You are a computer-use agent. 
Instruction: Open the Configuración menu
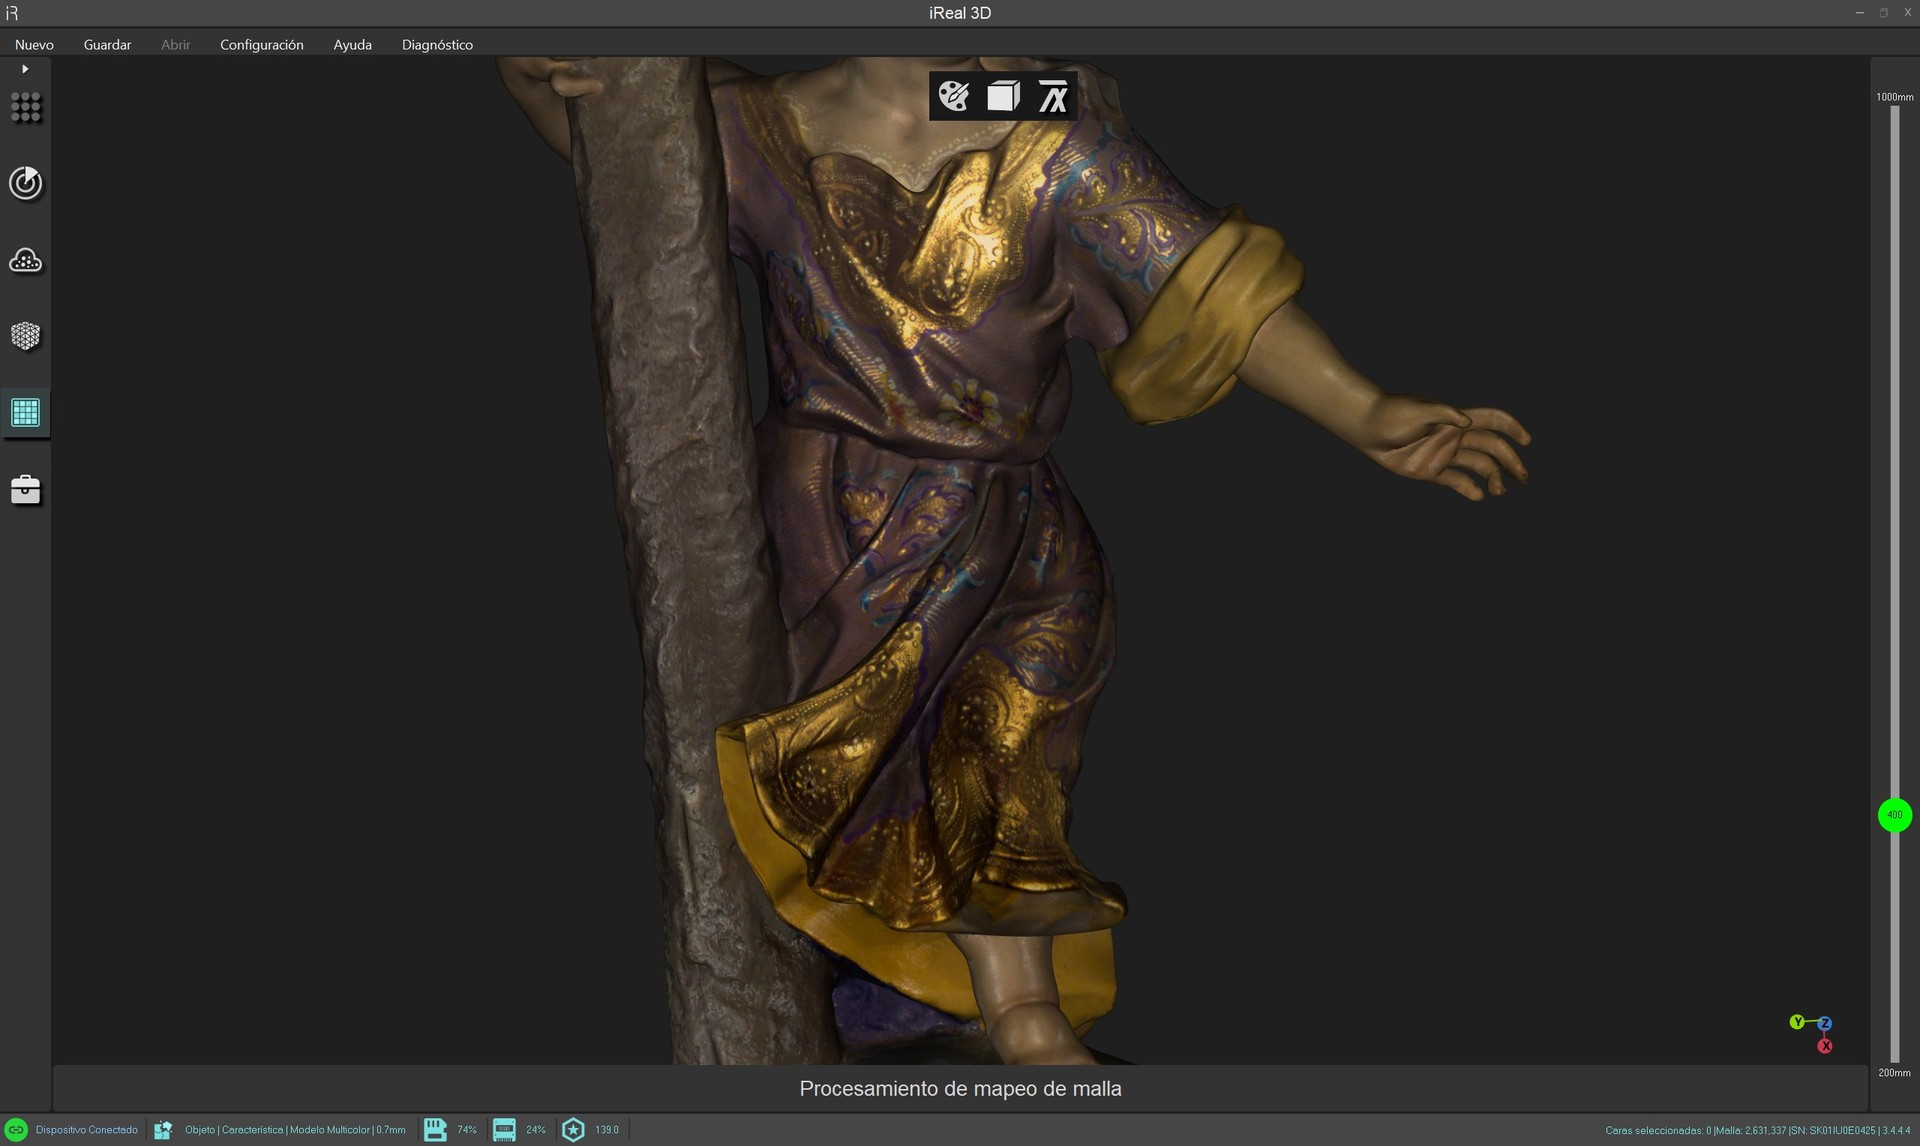262,45
